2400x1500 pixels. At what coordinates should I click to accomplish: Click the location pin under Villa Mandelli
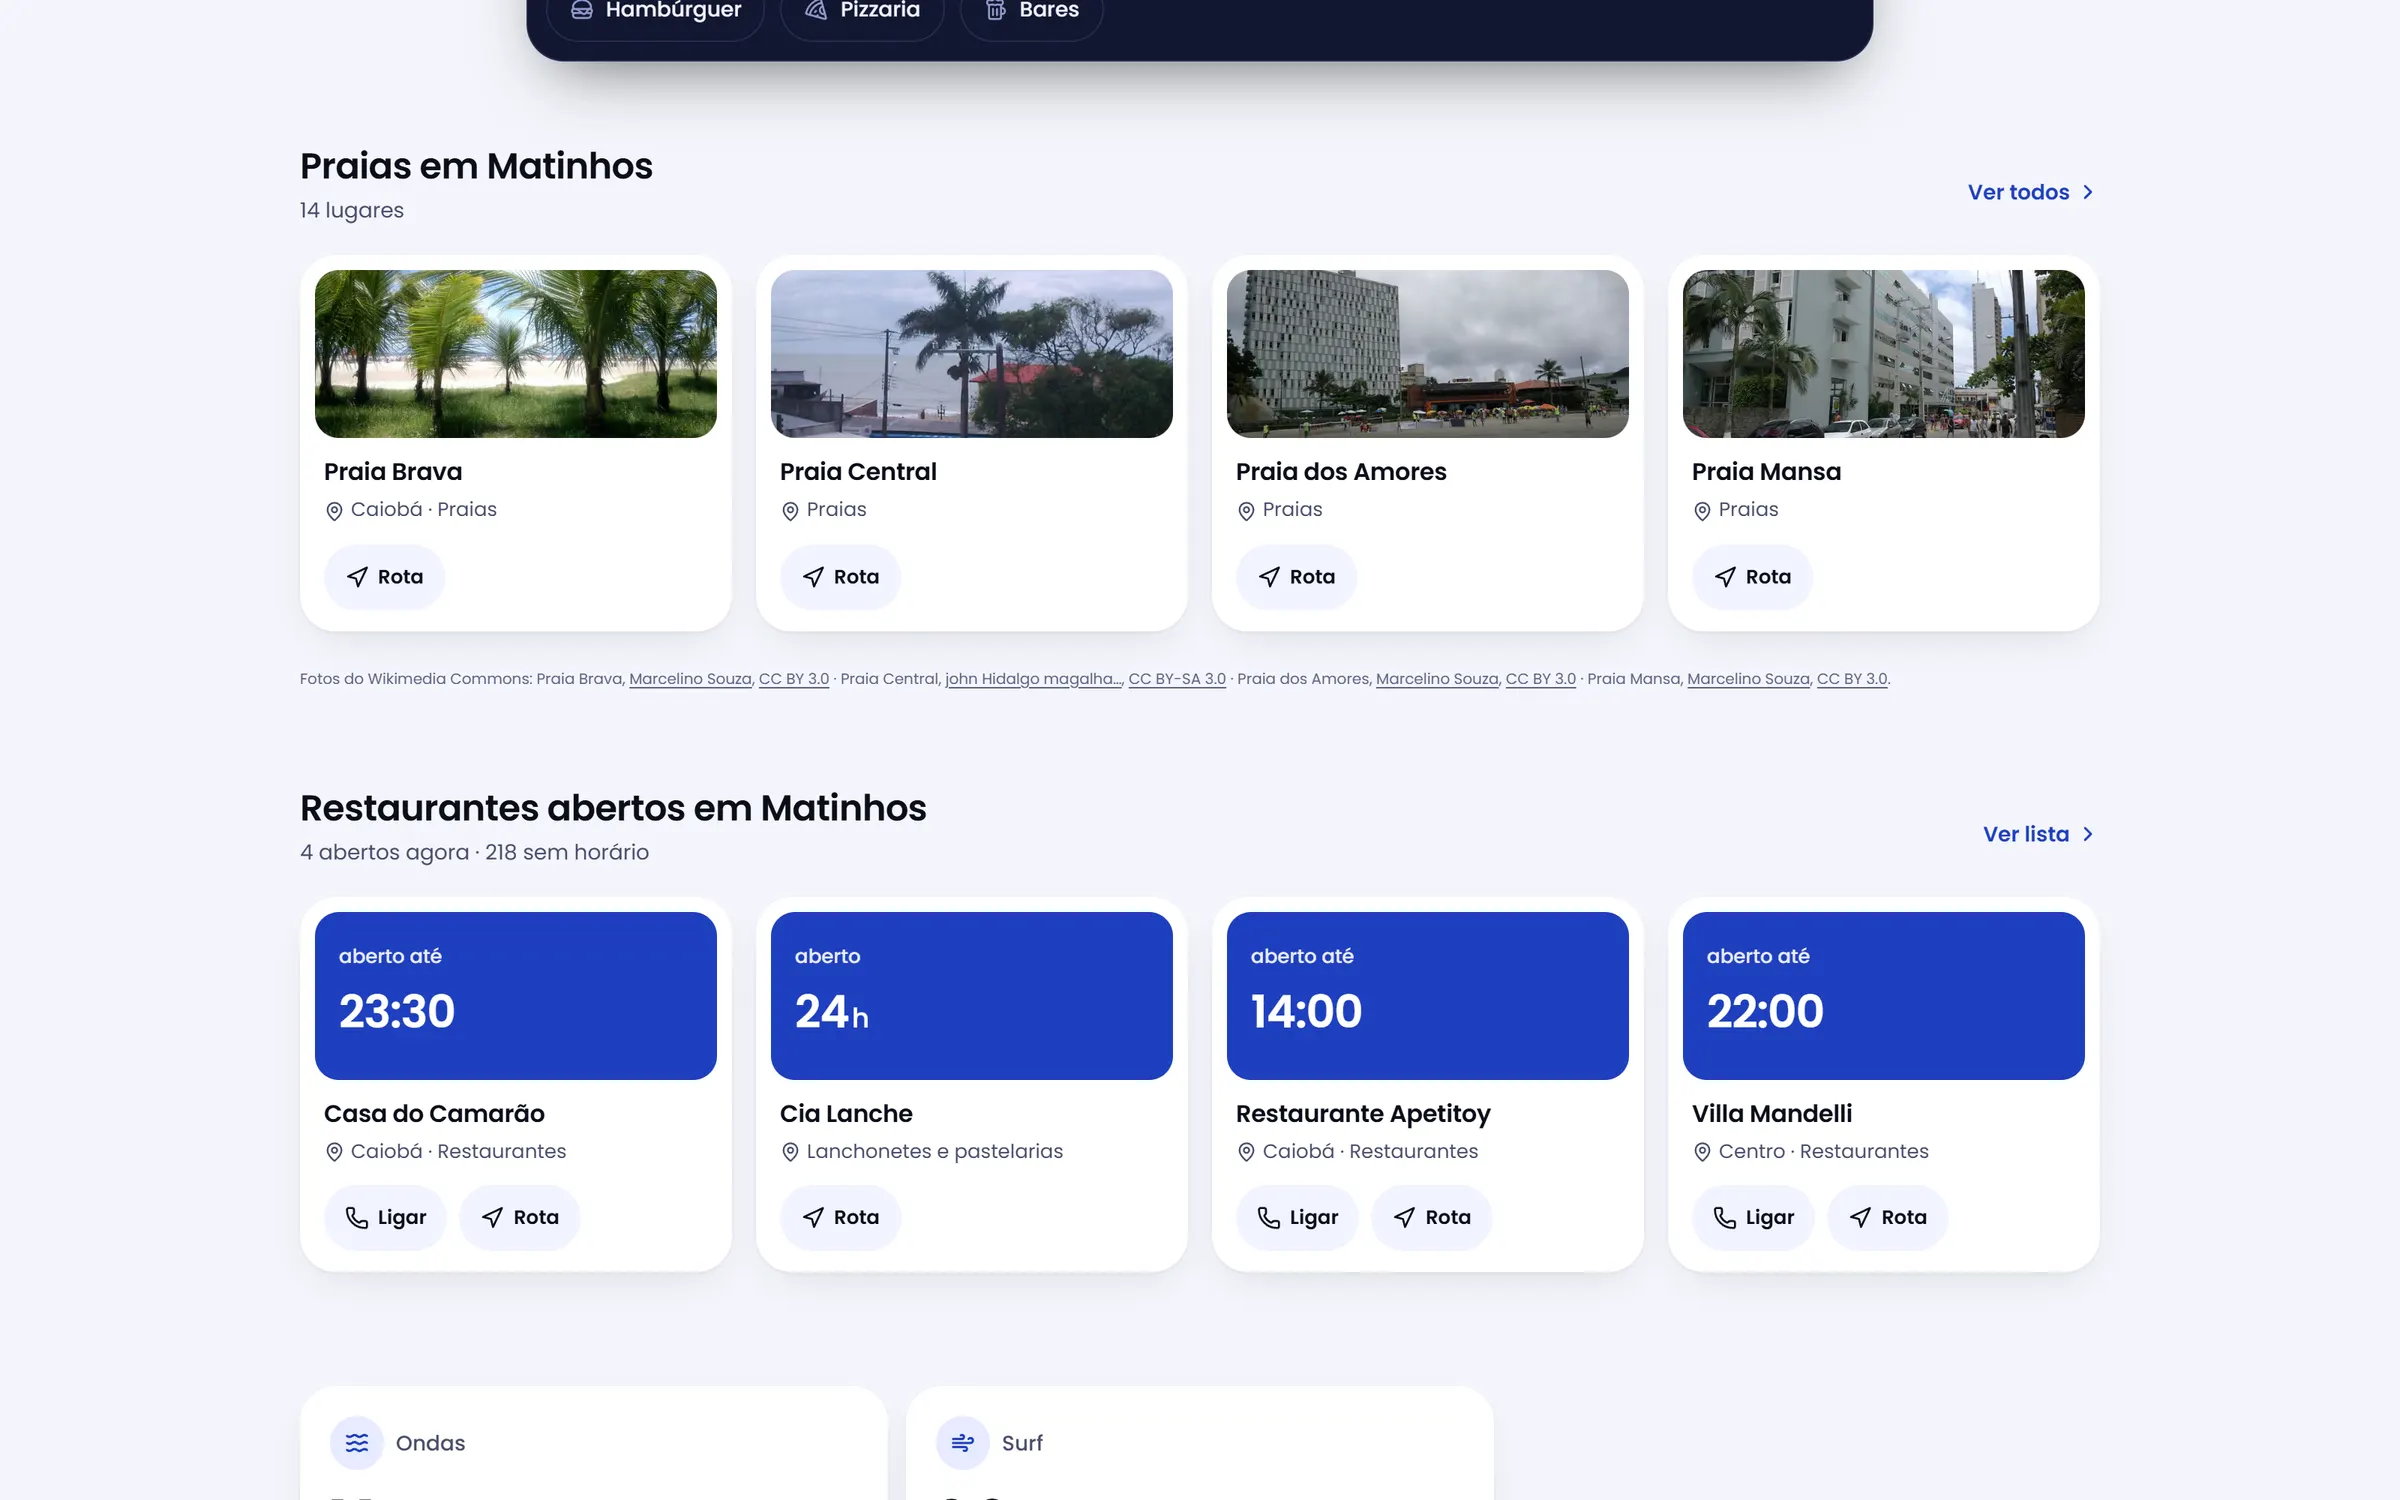[1702, 1152]
